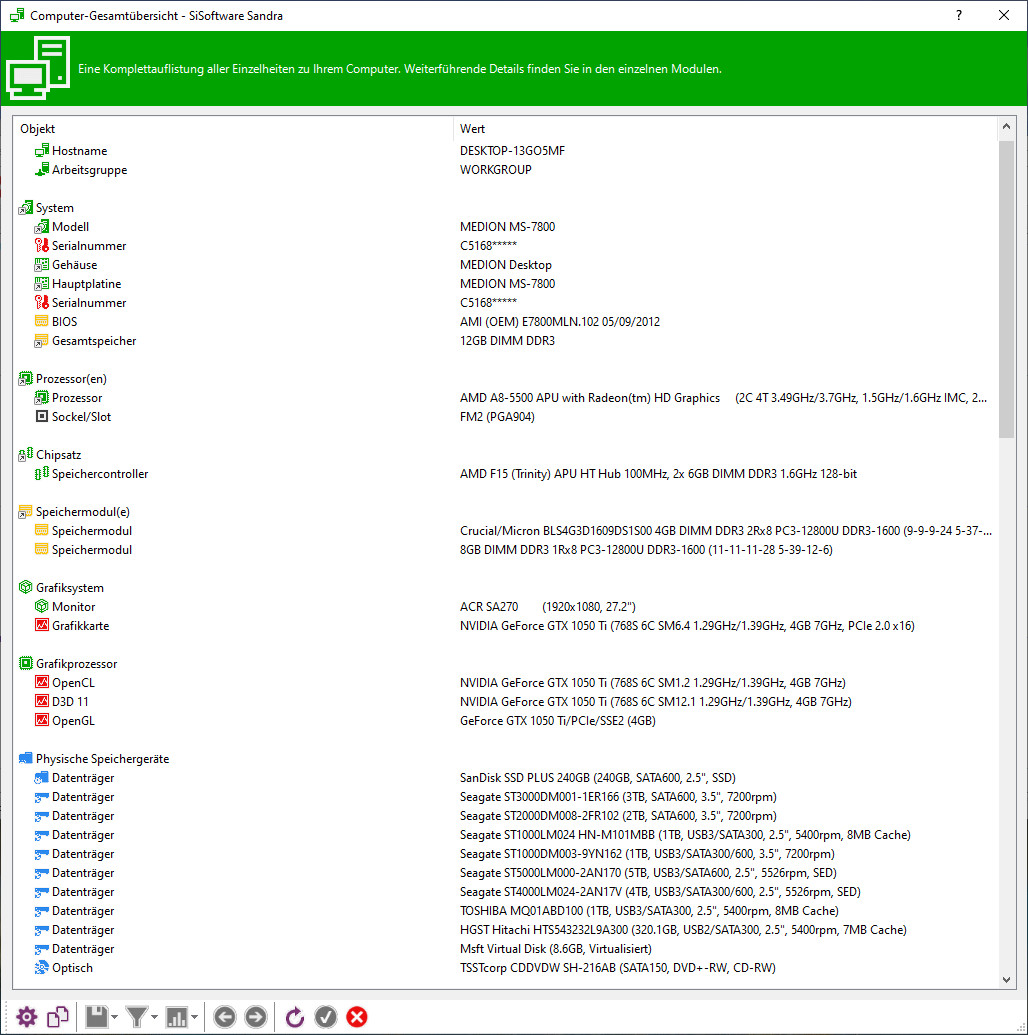Click the Grafikkarte row icon
The height and width of the screenshot is (1035, 1028).
point(42,625)
